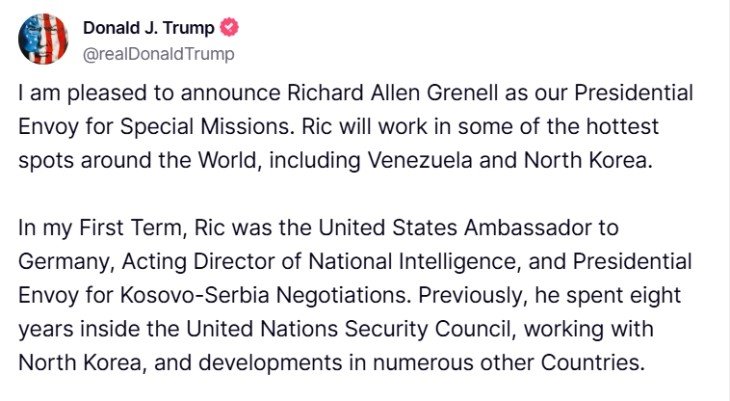The image size is (730, 401).
Task: Open the @realDonaldTrump handle
Action: [158, 54]
